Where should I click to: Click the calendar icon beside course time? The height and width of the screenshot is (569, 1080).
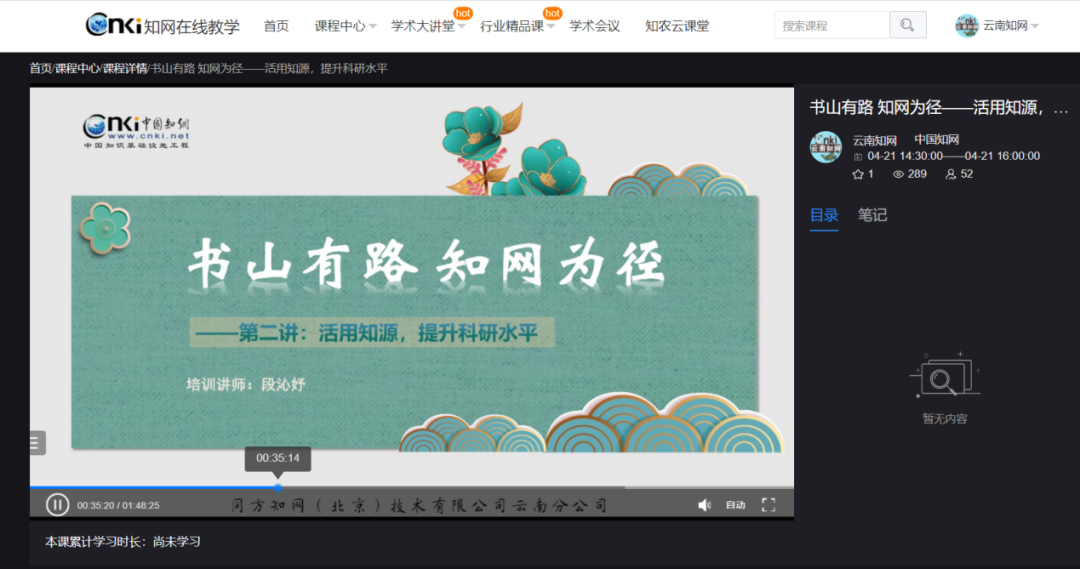click(x=858, y=156)
